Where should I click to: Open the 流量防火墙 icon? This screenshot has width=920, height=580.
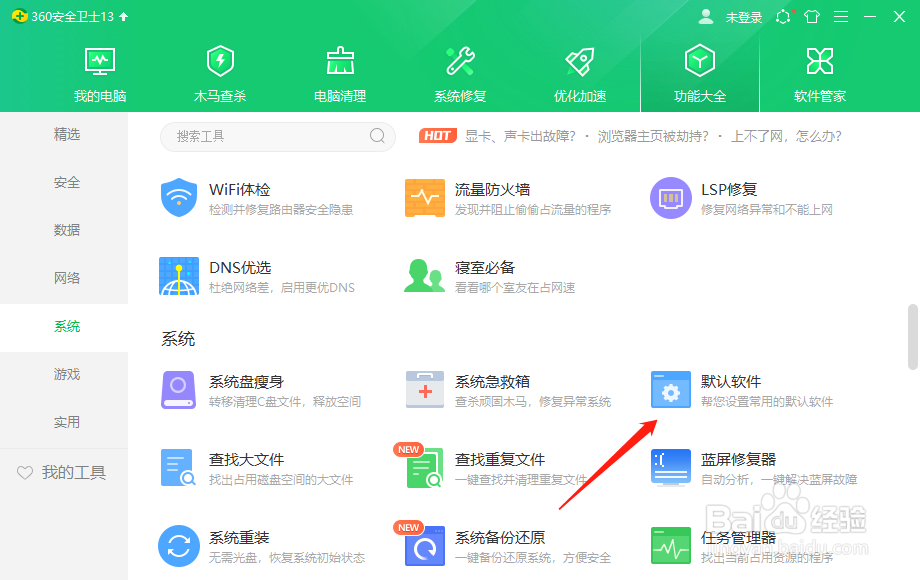point(424,198)
